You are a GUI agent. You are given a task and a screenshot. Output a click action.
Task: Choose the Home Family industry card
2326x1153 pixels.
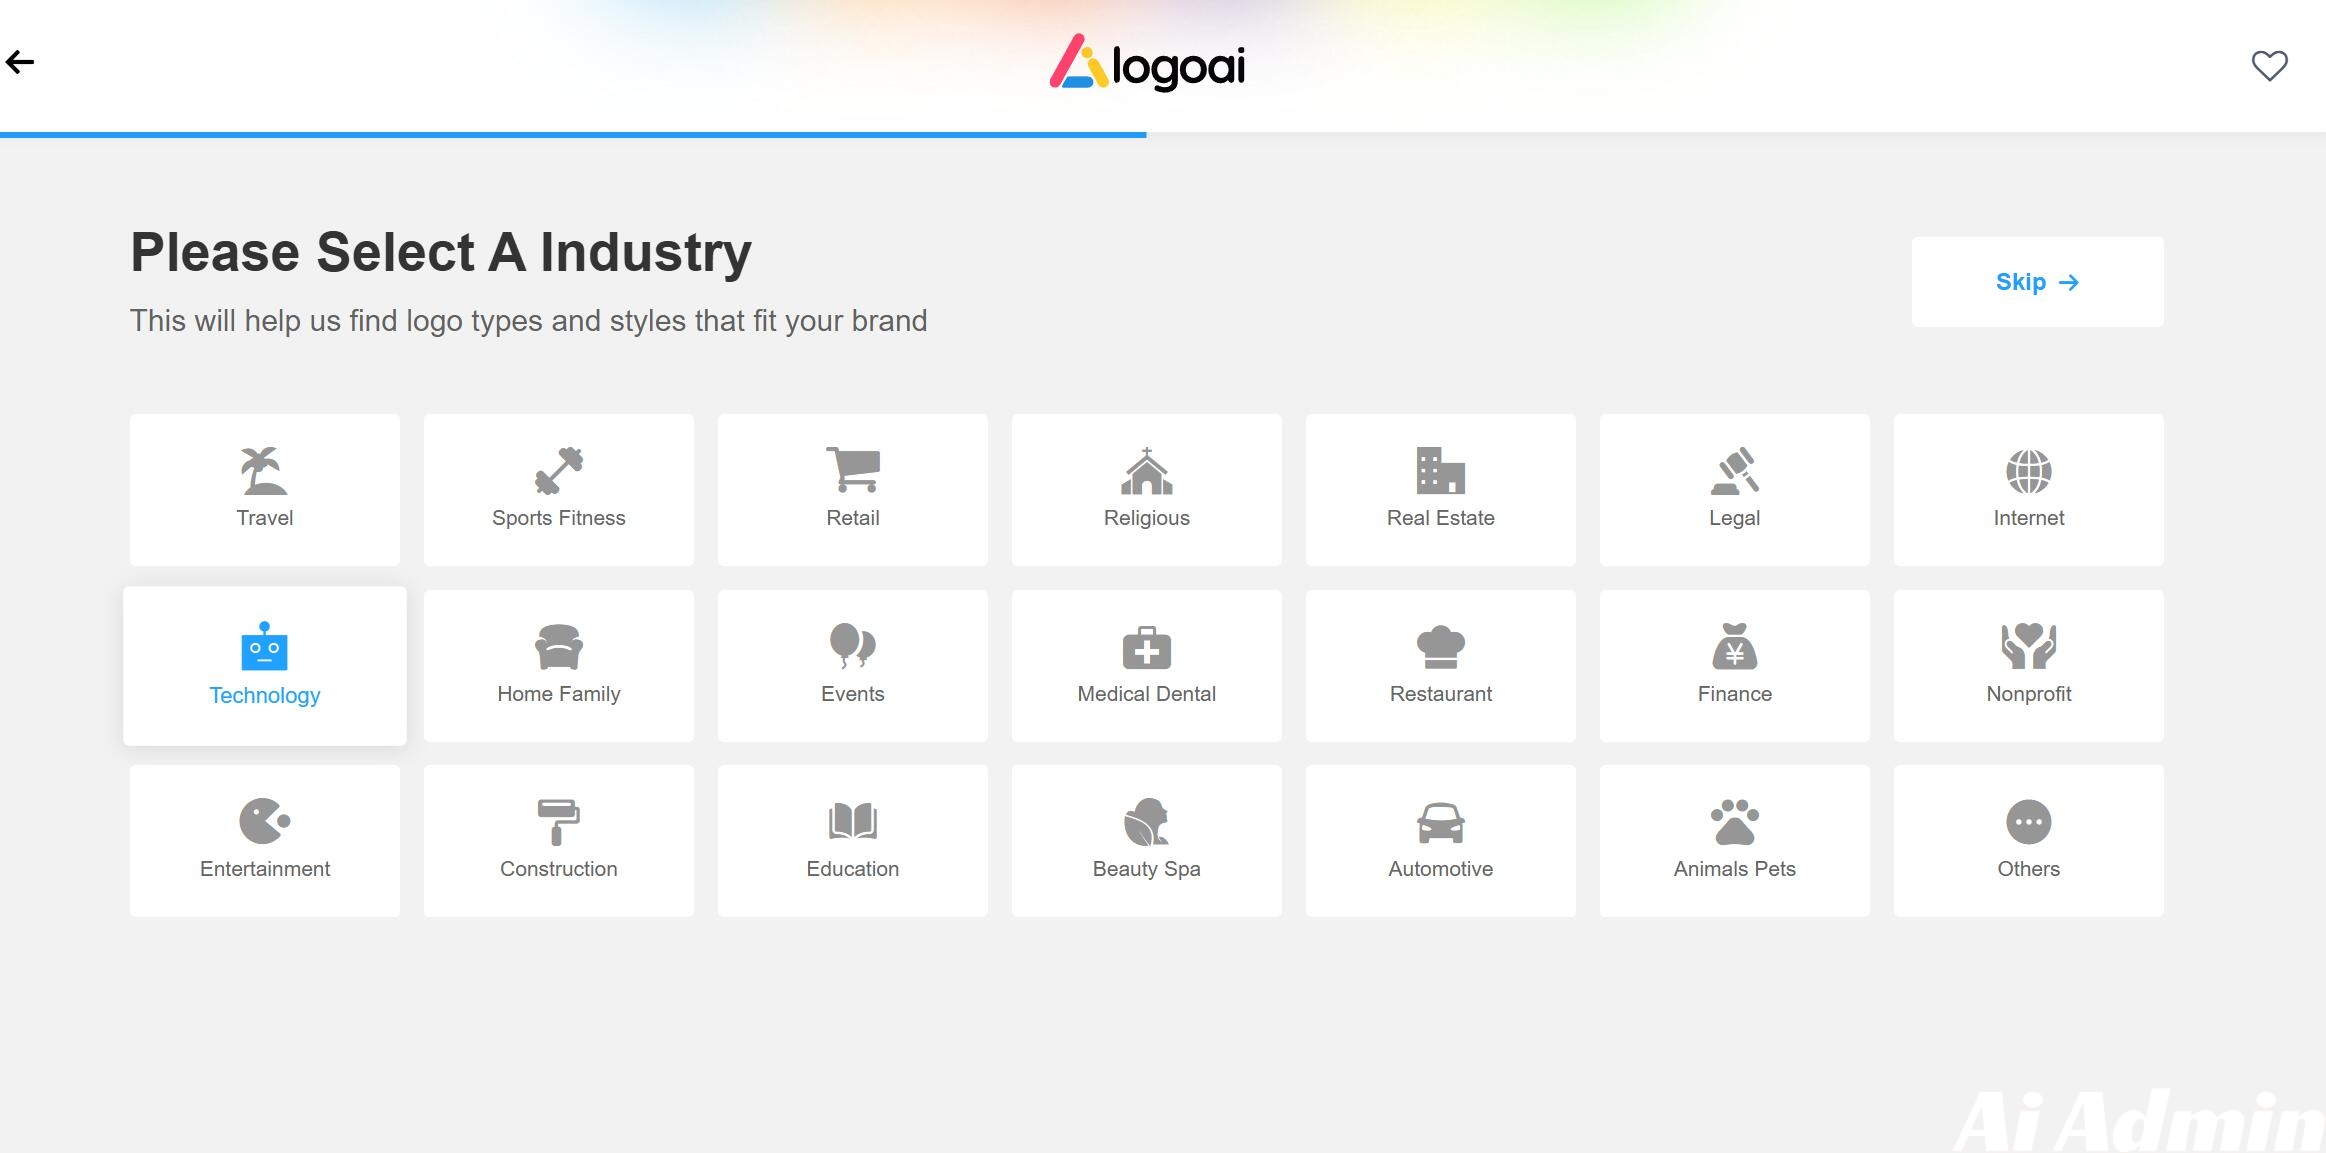(x=558, y=666)
